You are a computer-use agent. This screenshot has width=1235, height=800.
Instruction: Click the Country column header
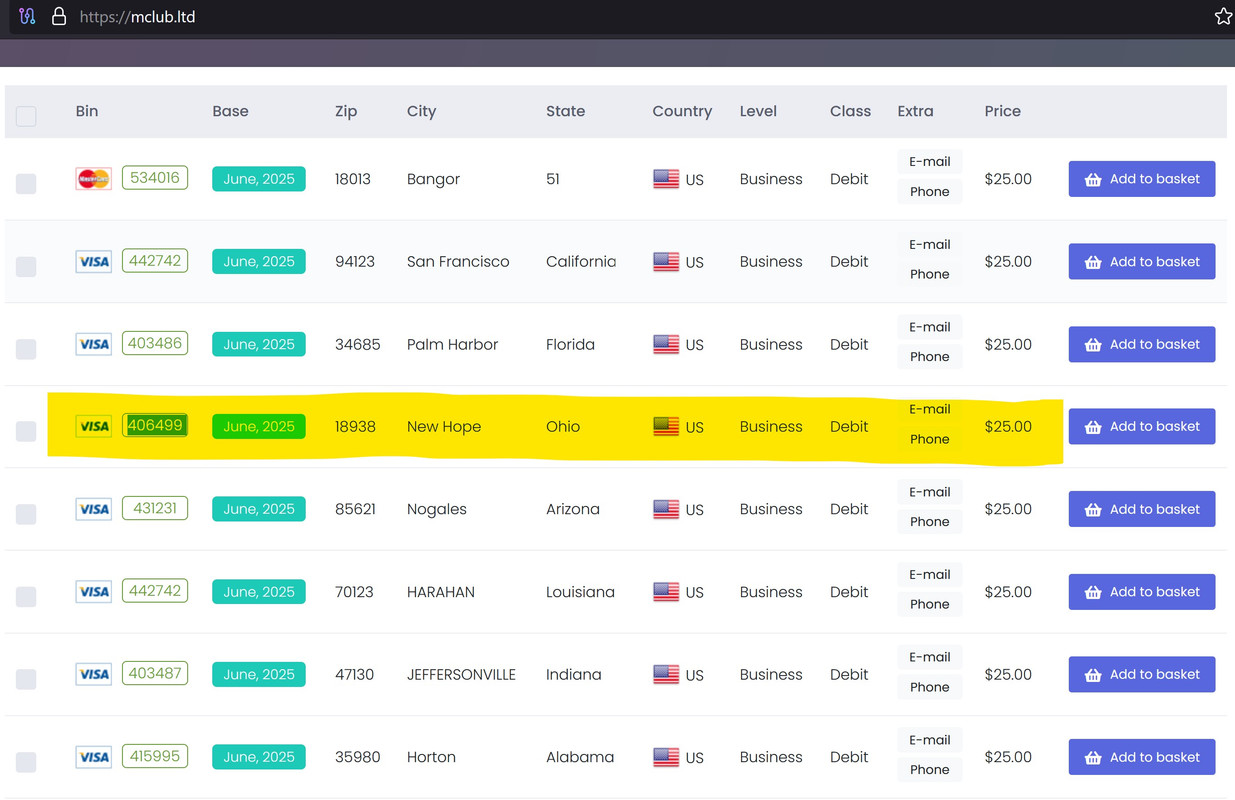(x=682, y=111)
